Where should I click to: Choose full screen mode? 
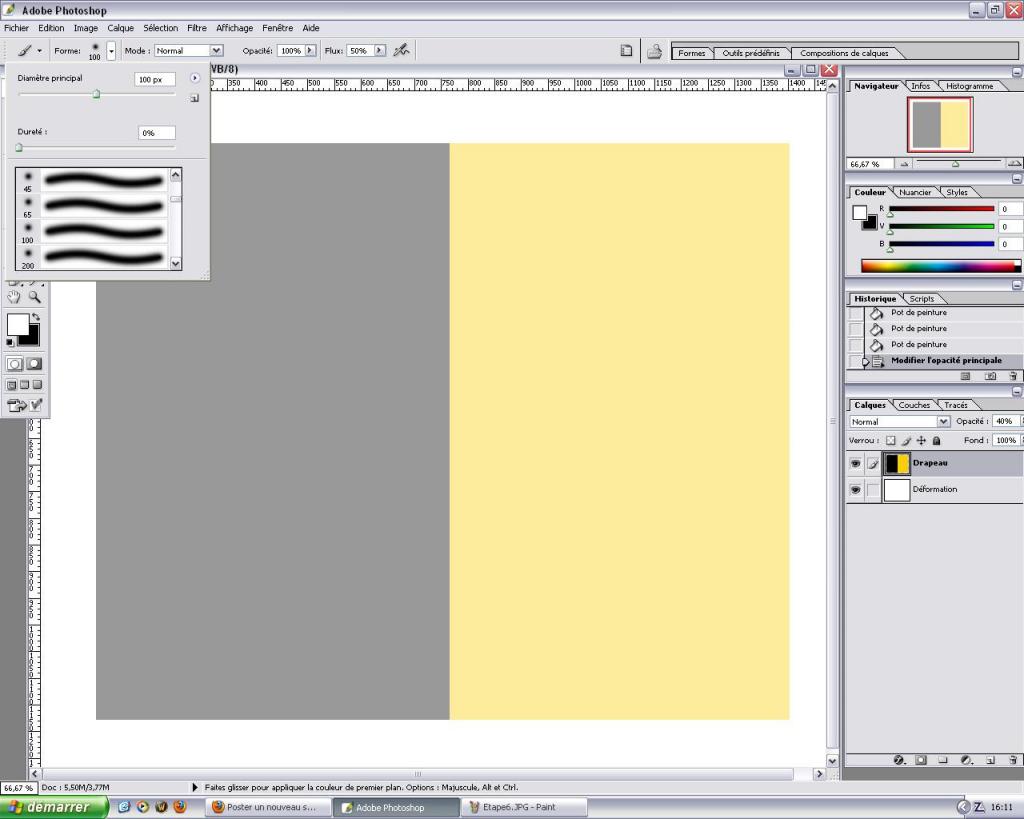click(x=37, y=385)
